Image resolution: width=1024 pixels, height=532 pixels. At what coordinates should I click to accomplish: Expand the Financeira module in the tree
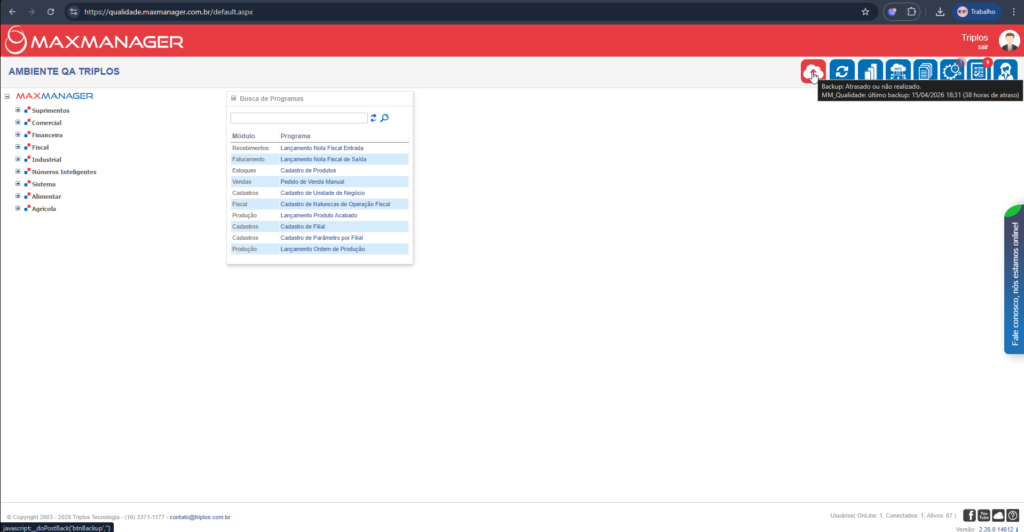tap(18, 134)
